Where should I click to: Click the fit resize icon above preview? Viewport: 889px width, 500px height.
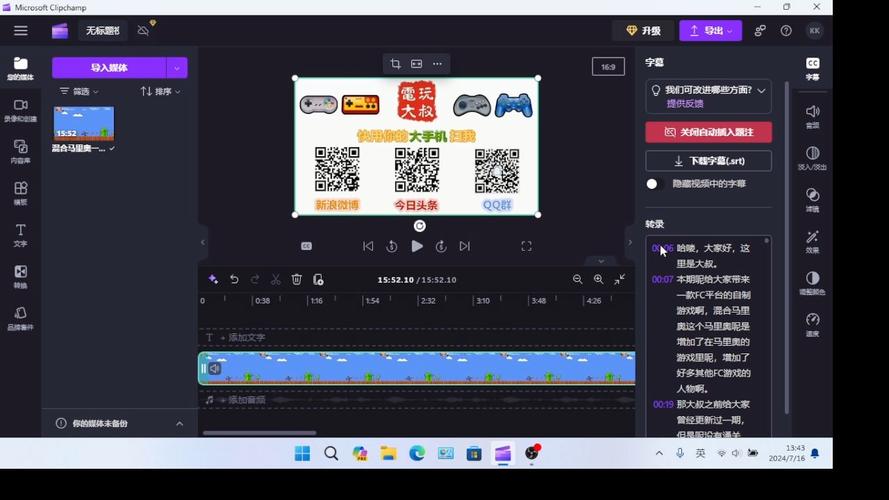[417, 64]
